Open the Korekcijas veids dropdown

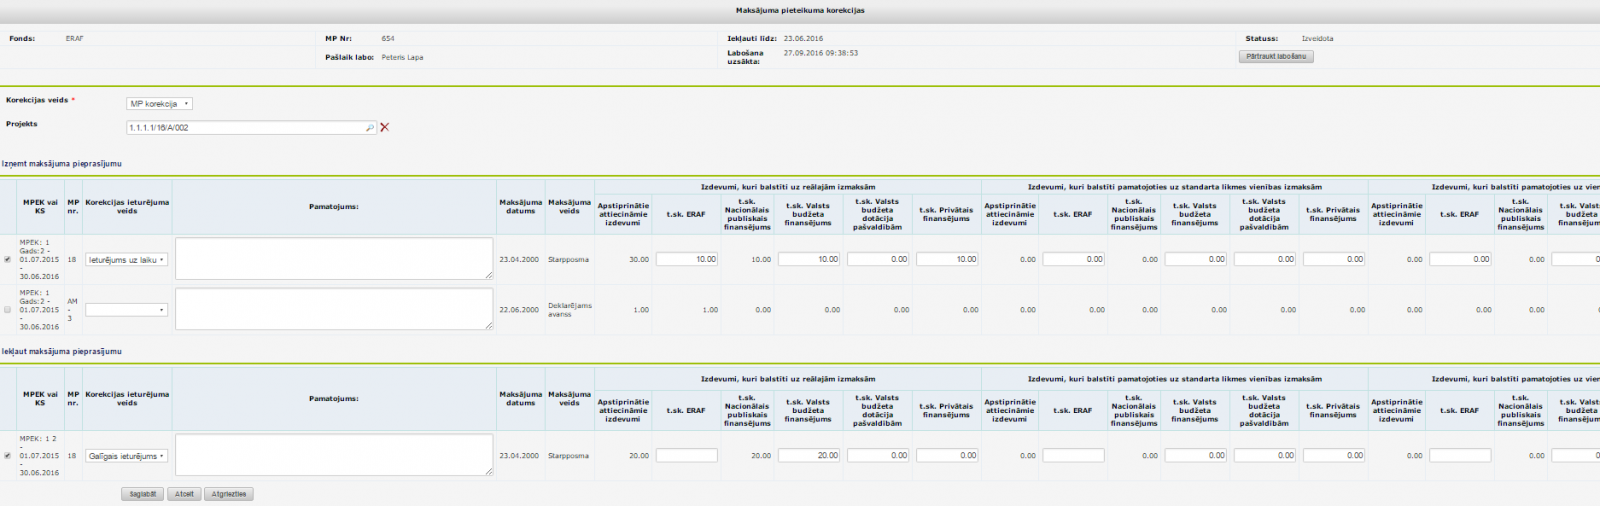point(159,104)
